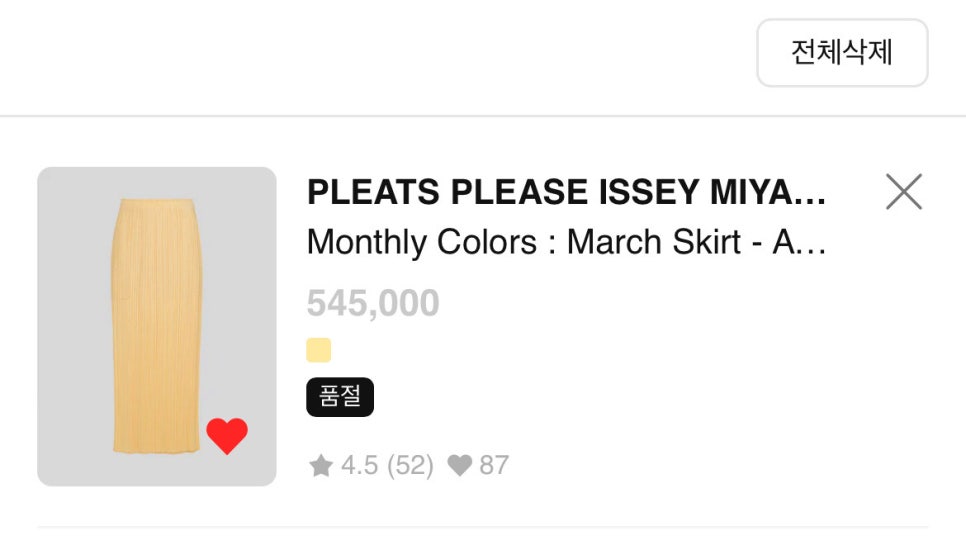The image size is (966, 545).
Task: Click the gray heart likes icon
Action: (460, 466)
